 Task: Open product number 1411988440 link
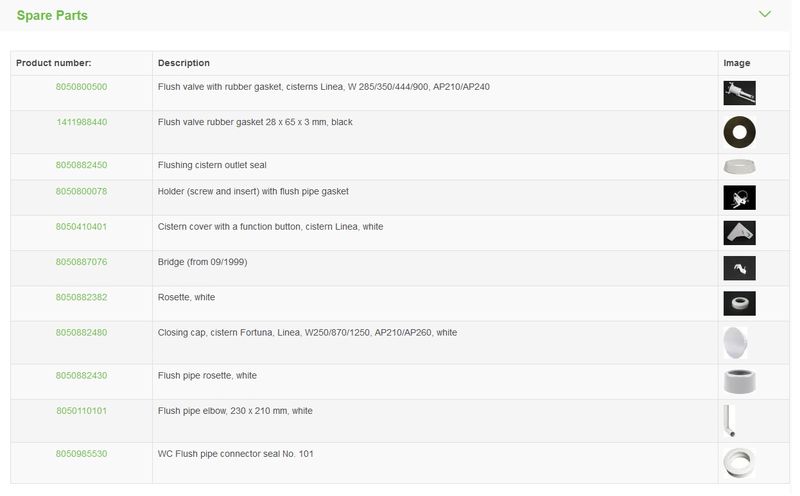point(81,122)
